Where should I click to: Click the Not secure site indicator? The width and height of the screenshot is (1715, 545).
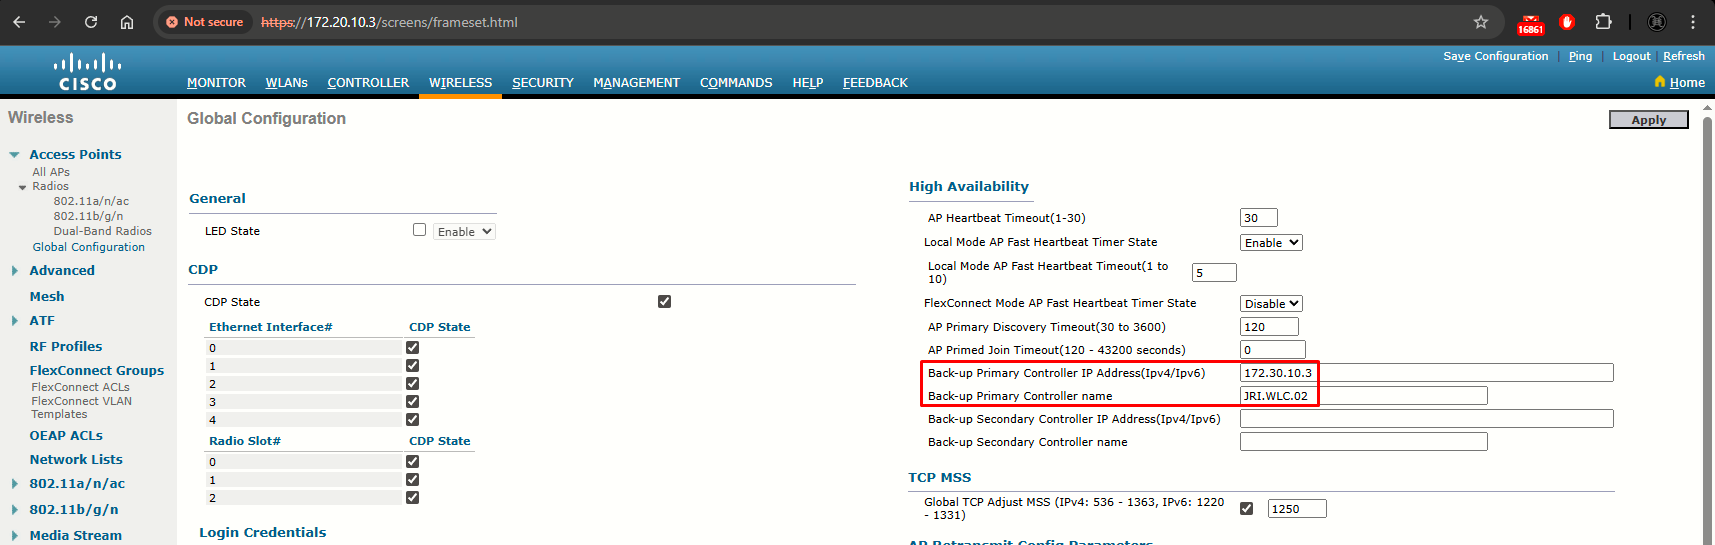[x=205, y=22]
